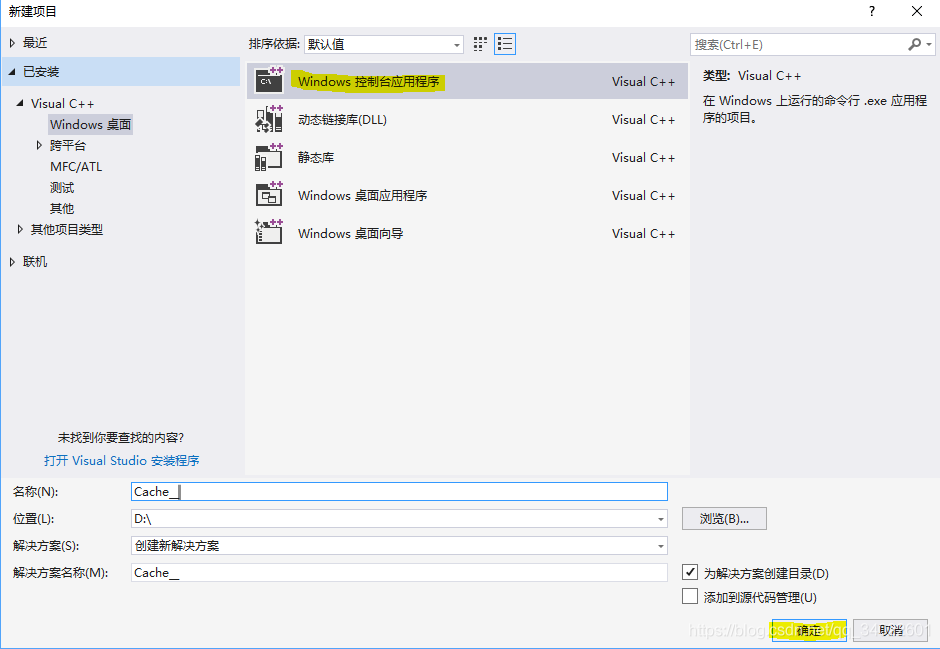The image size is (940, 649).
Task: Select 测试 in the tree
Action: 62,188
